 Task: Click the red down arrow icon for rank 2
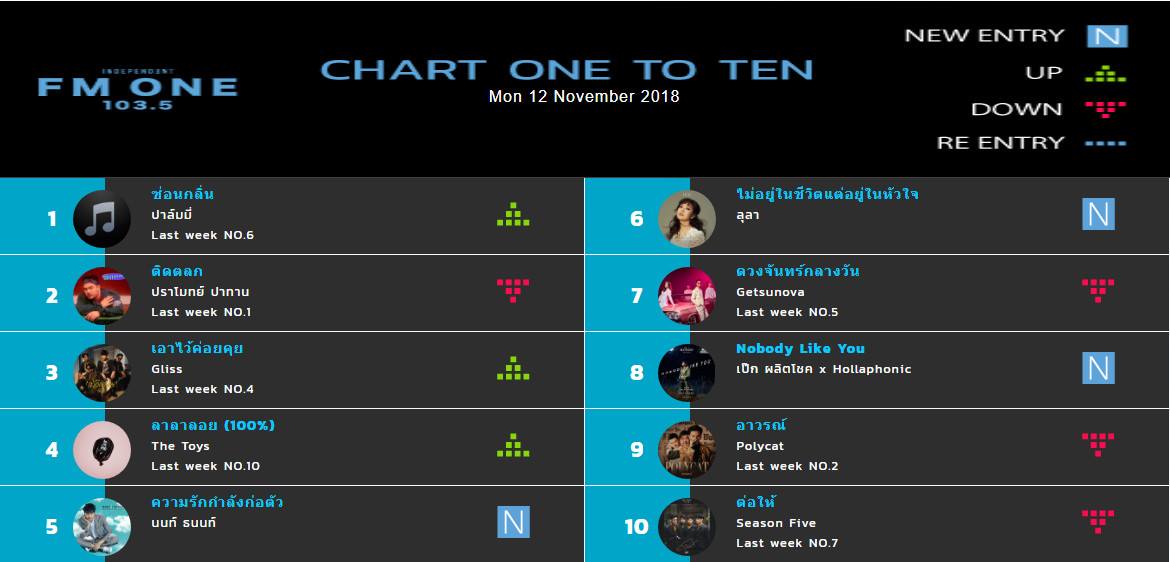point(513,290)
